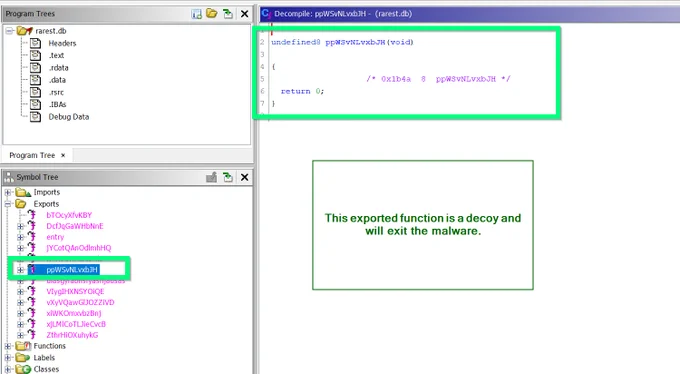The image size is (680, 374).
Task: Close the Program Tree tab
Action: [63, 155]
